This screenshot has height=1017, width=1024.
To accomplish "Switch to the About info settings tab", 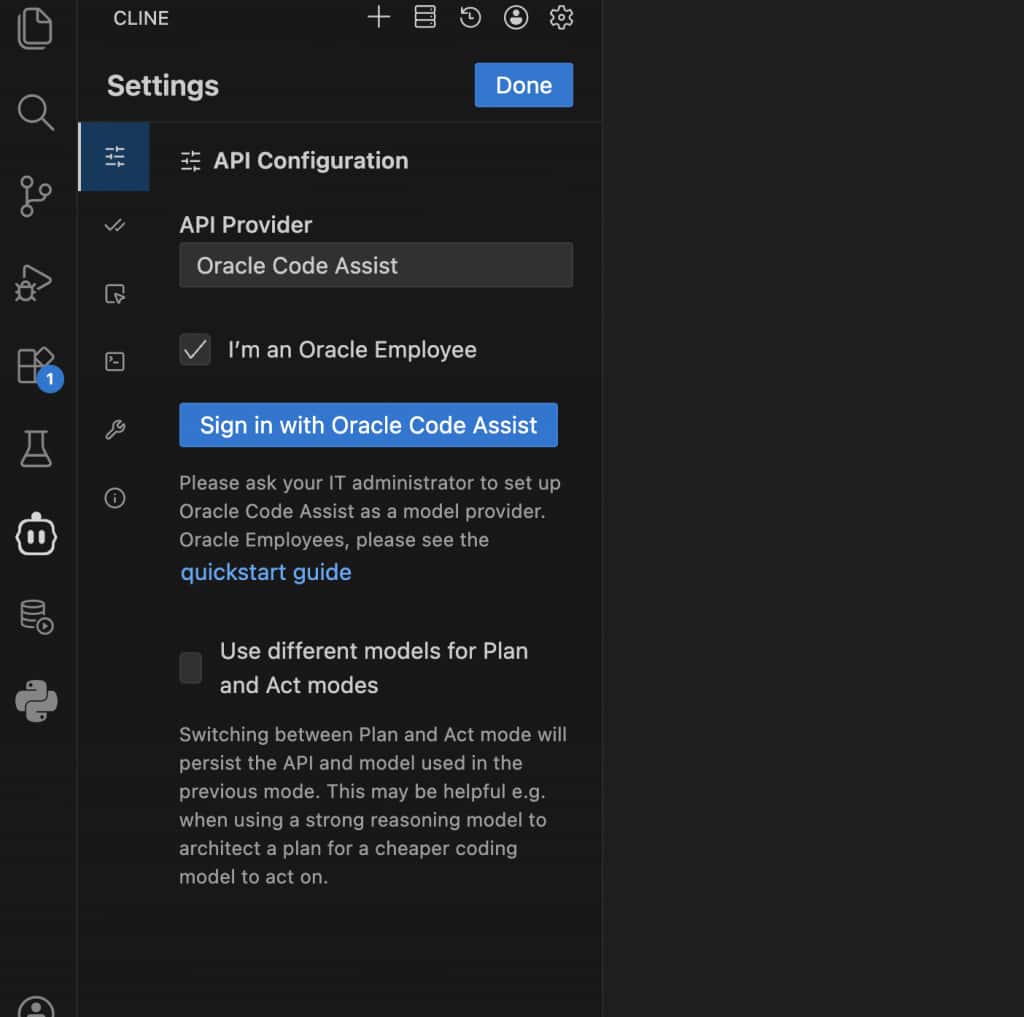I will 115,498.
